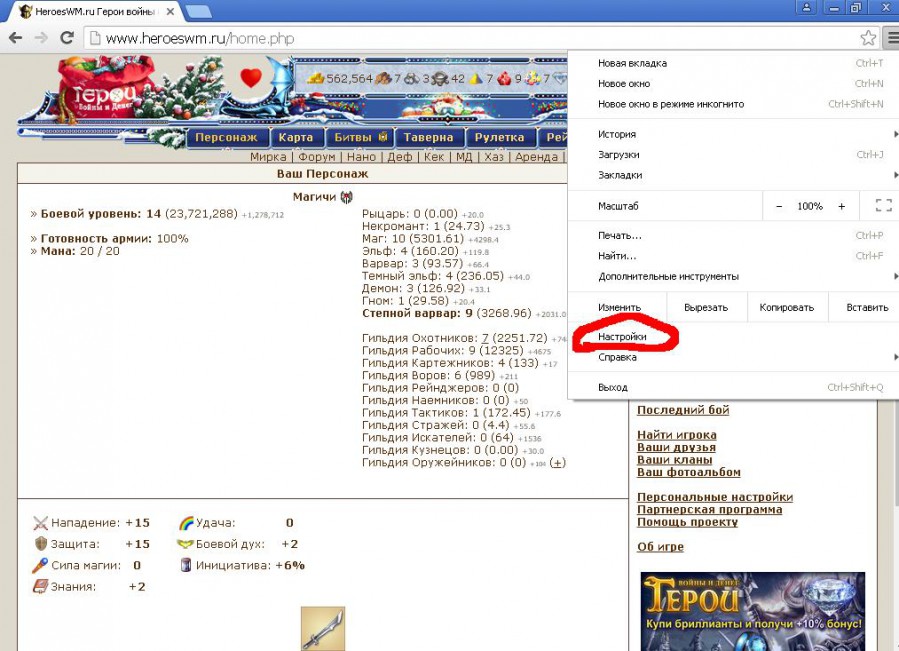Choose Найти... in the menu
Image resolution: width=899 pixels, height=651 pixels.
coord(733,256)
